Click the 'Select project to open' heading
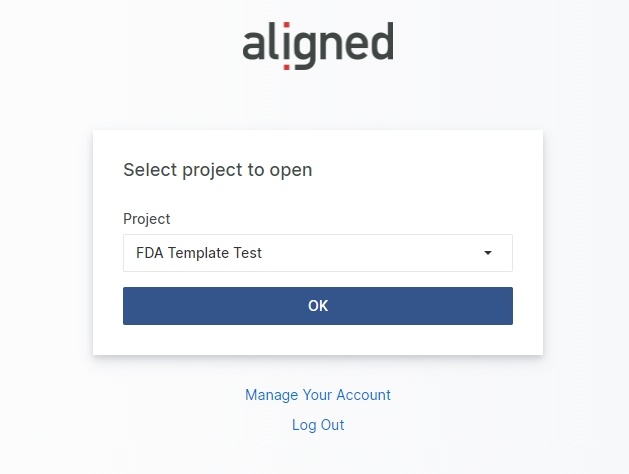Viewport: 629px width, 474px height. [x=217, y=170]
